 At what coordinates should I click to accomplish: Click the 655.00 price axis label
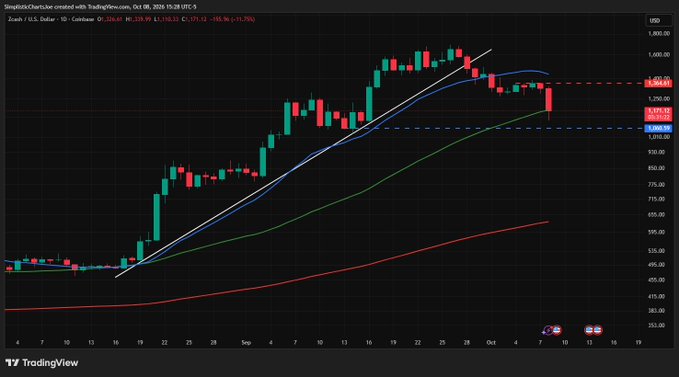tap(656, 215)
